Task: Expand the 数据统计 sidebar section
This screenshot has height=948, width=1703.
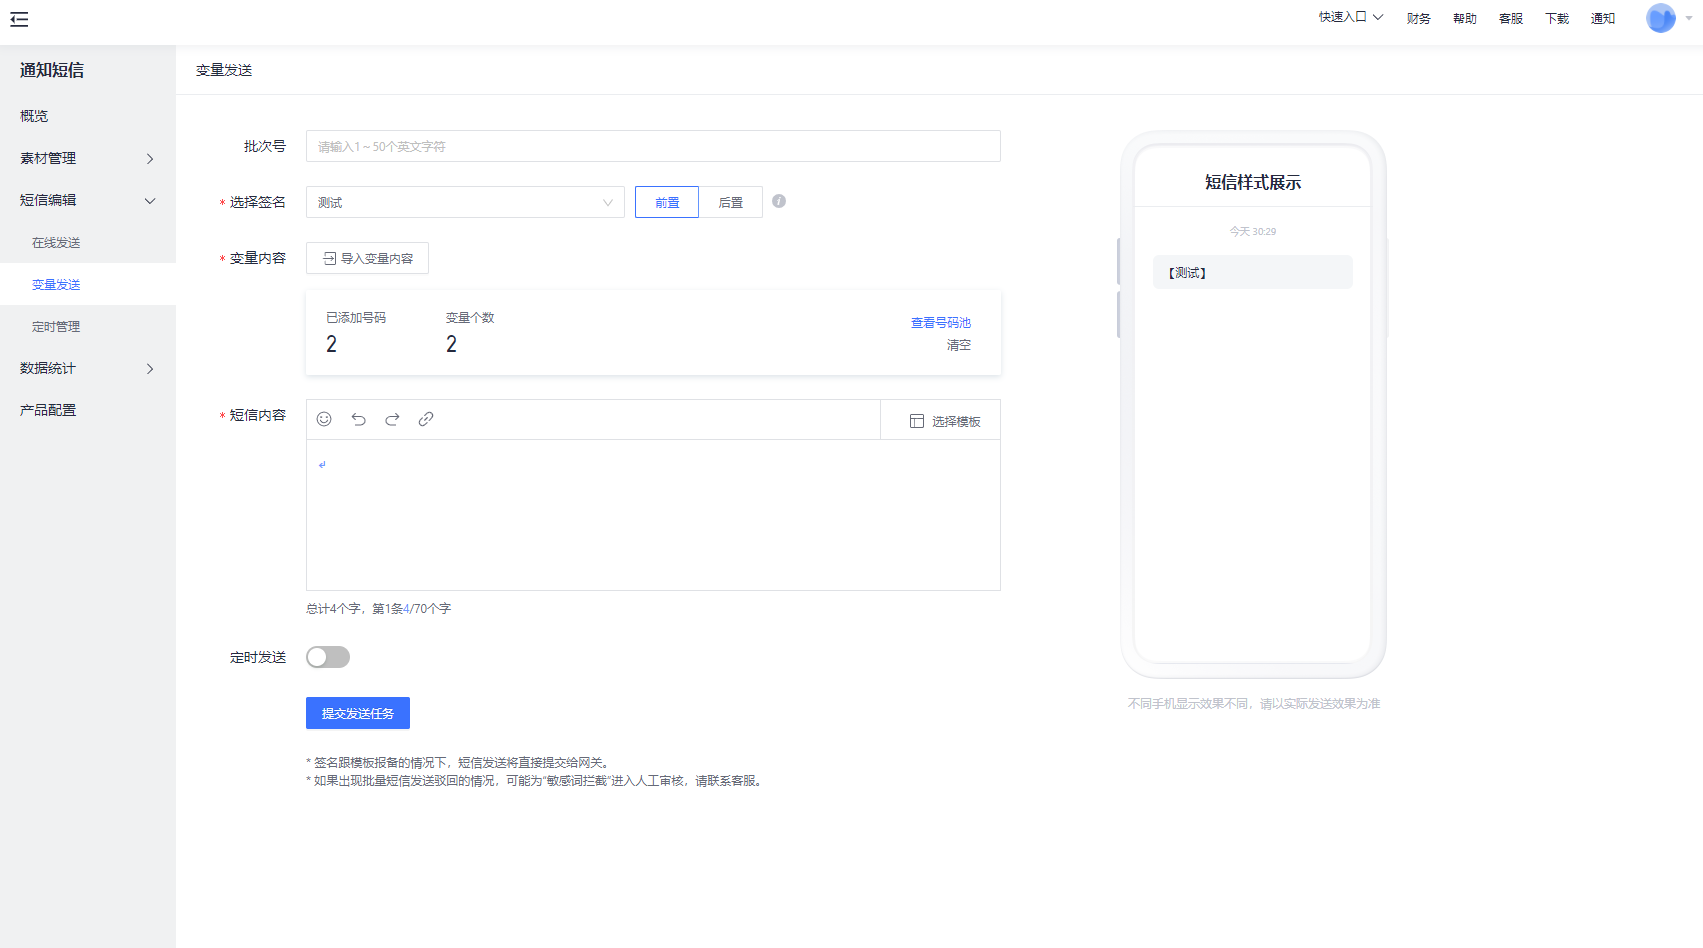Action: pyautogui.click(x=88, y=368)
